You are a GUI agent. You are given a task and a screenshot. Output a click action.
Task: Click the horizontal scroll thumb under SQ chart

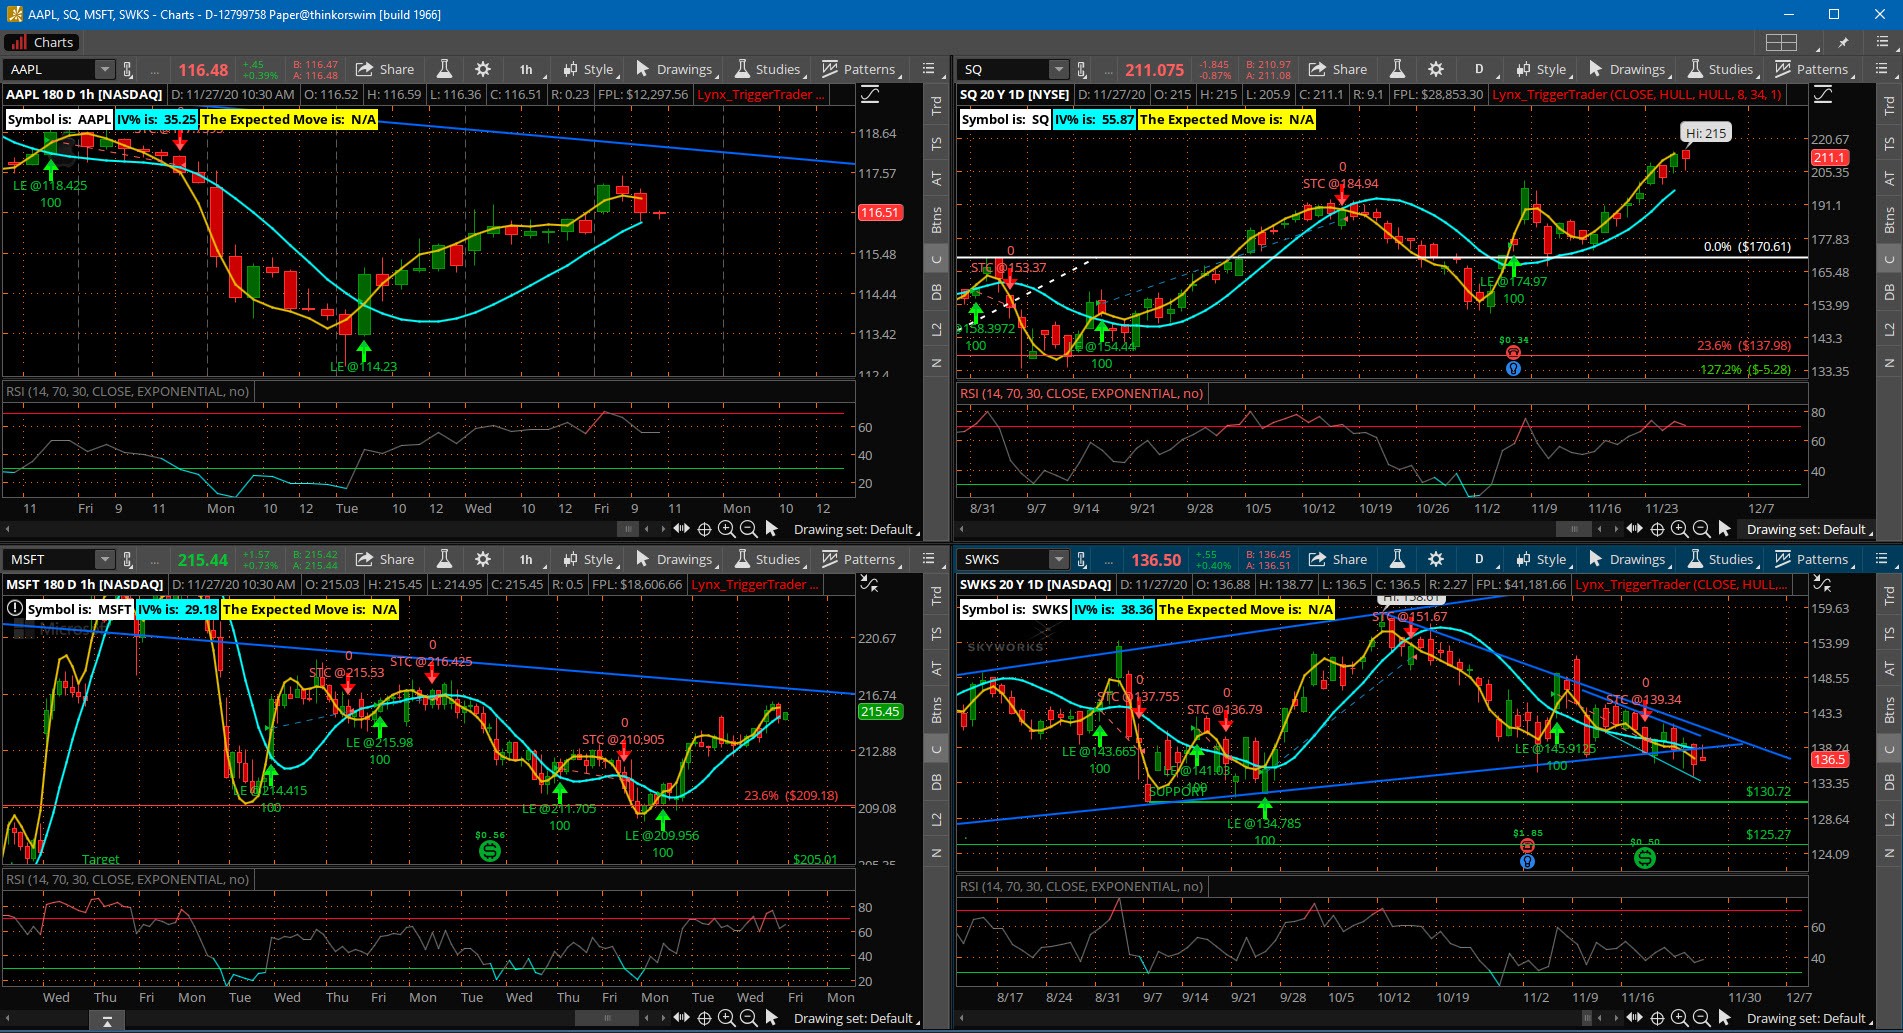[1574, 529]
